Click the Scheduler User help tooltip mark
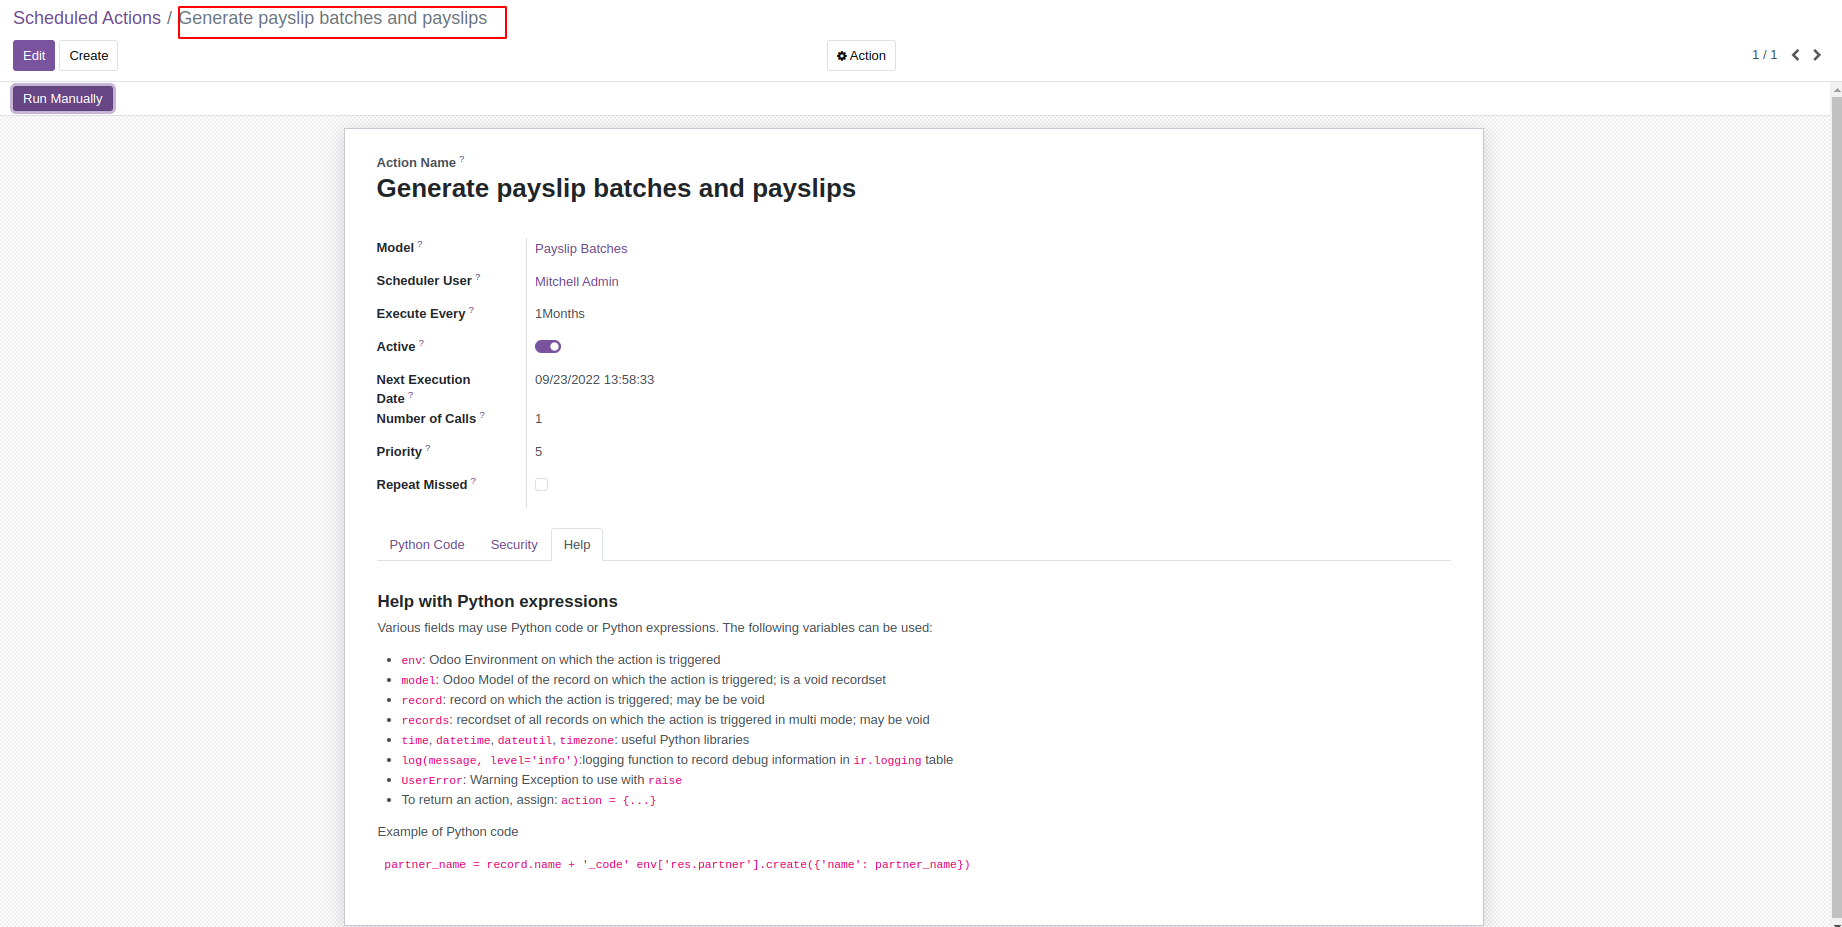 click(478, 277)
